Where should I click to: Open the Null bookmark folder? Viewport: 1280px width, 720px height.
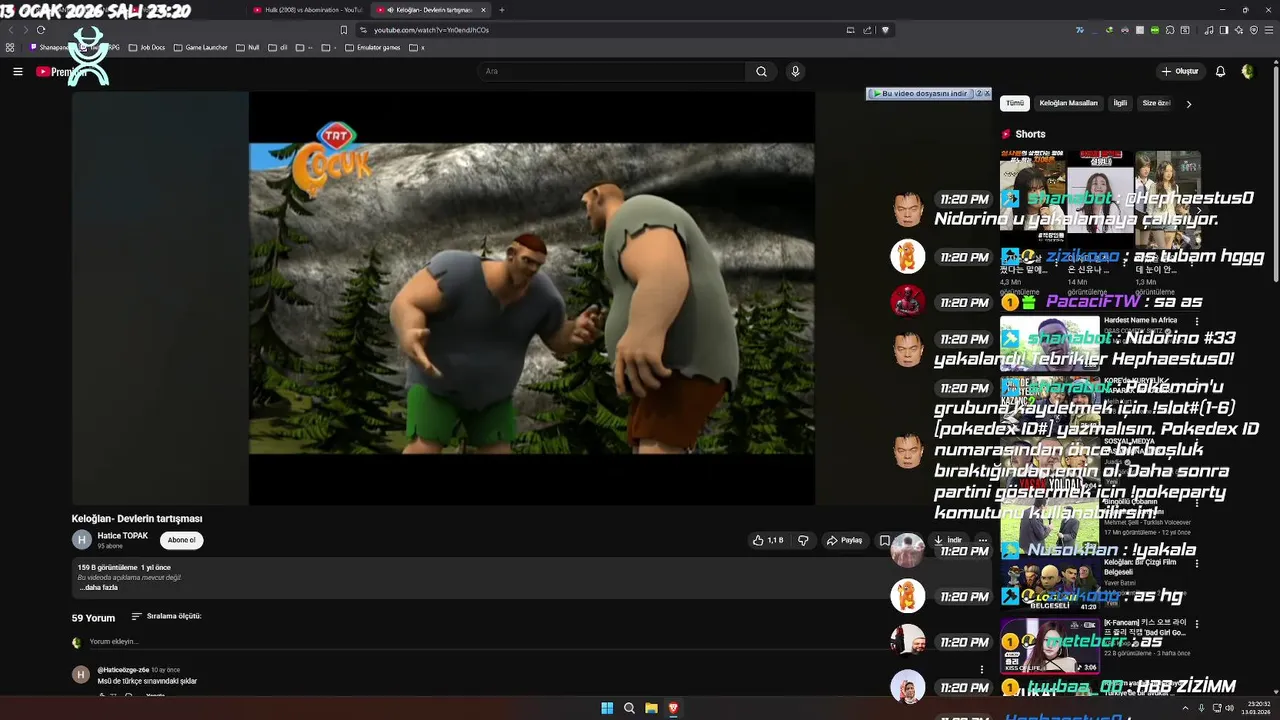(247, 47)
